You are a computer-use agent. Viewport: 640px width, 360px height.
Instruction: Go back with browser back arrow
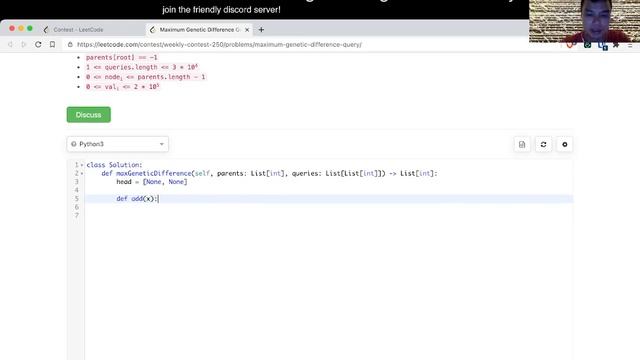(x=10, y=44)
